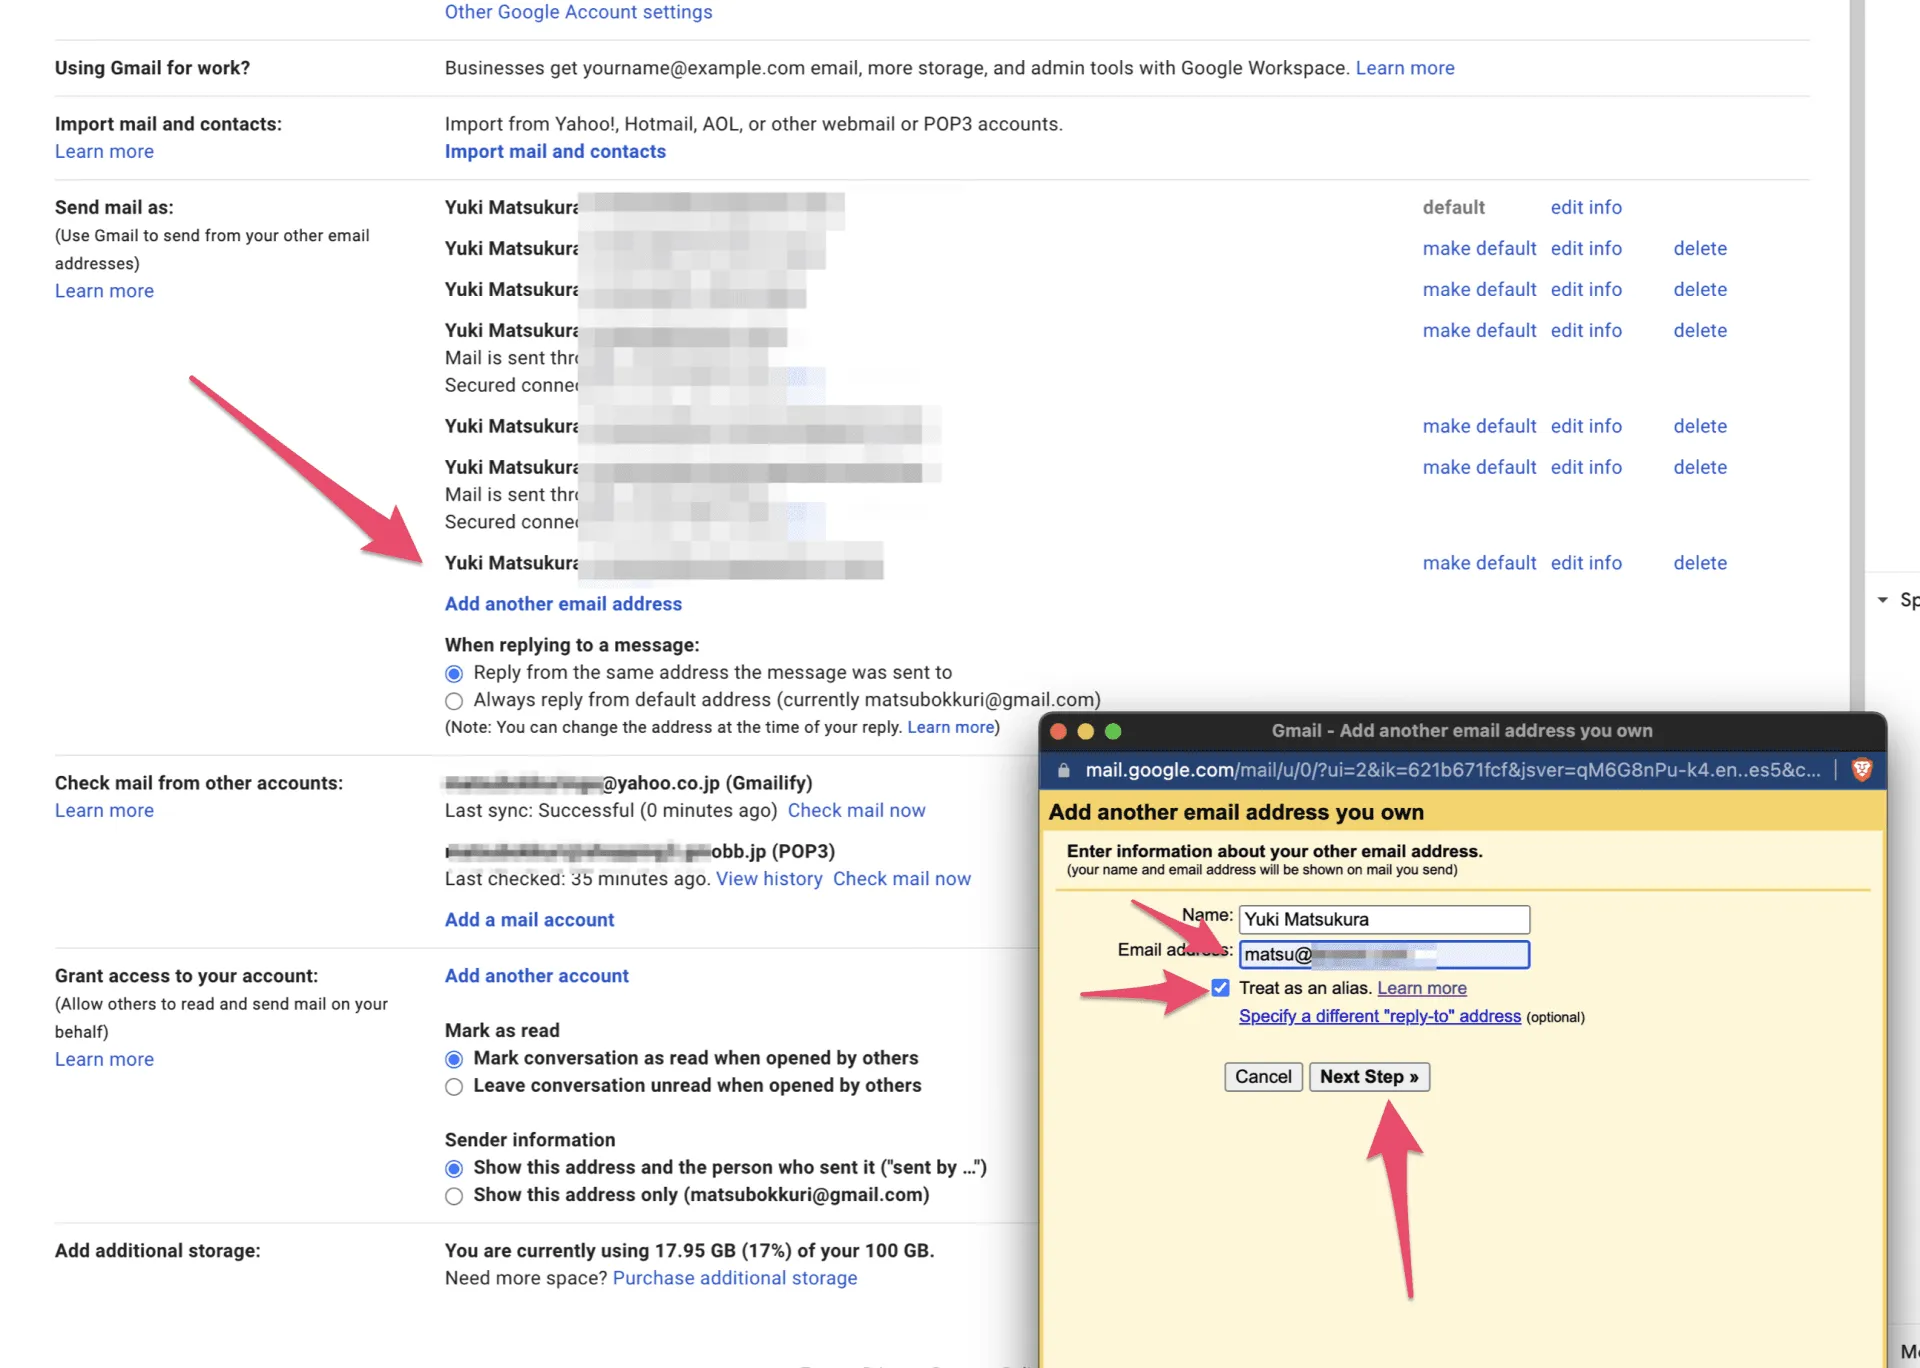Open Specify a different reply-to address
The image size is (1920, 1368).
click(x=1379, y=1016)
